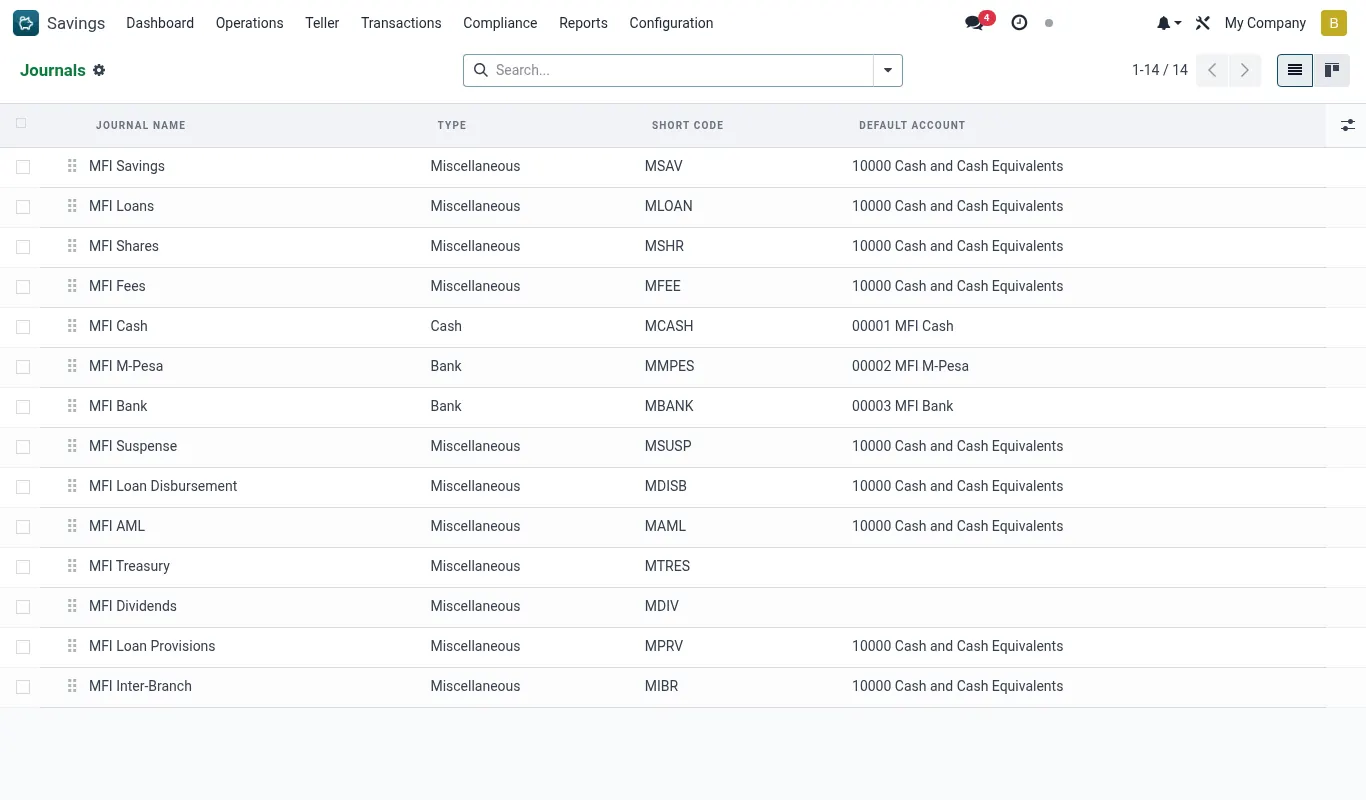This screenshot has height=800, width=1366.
Task: Open the MFI Loan Provisions journal record
Action: pos(152,646)
